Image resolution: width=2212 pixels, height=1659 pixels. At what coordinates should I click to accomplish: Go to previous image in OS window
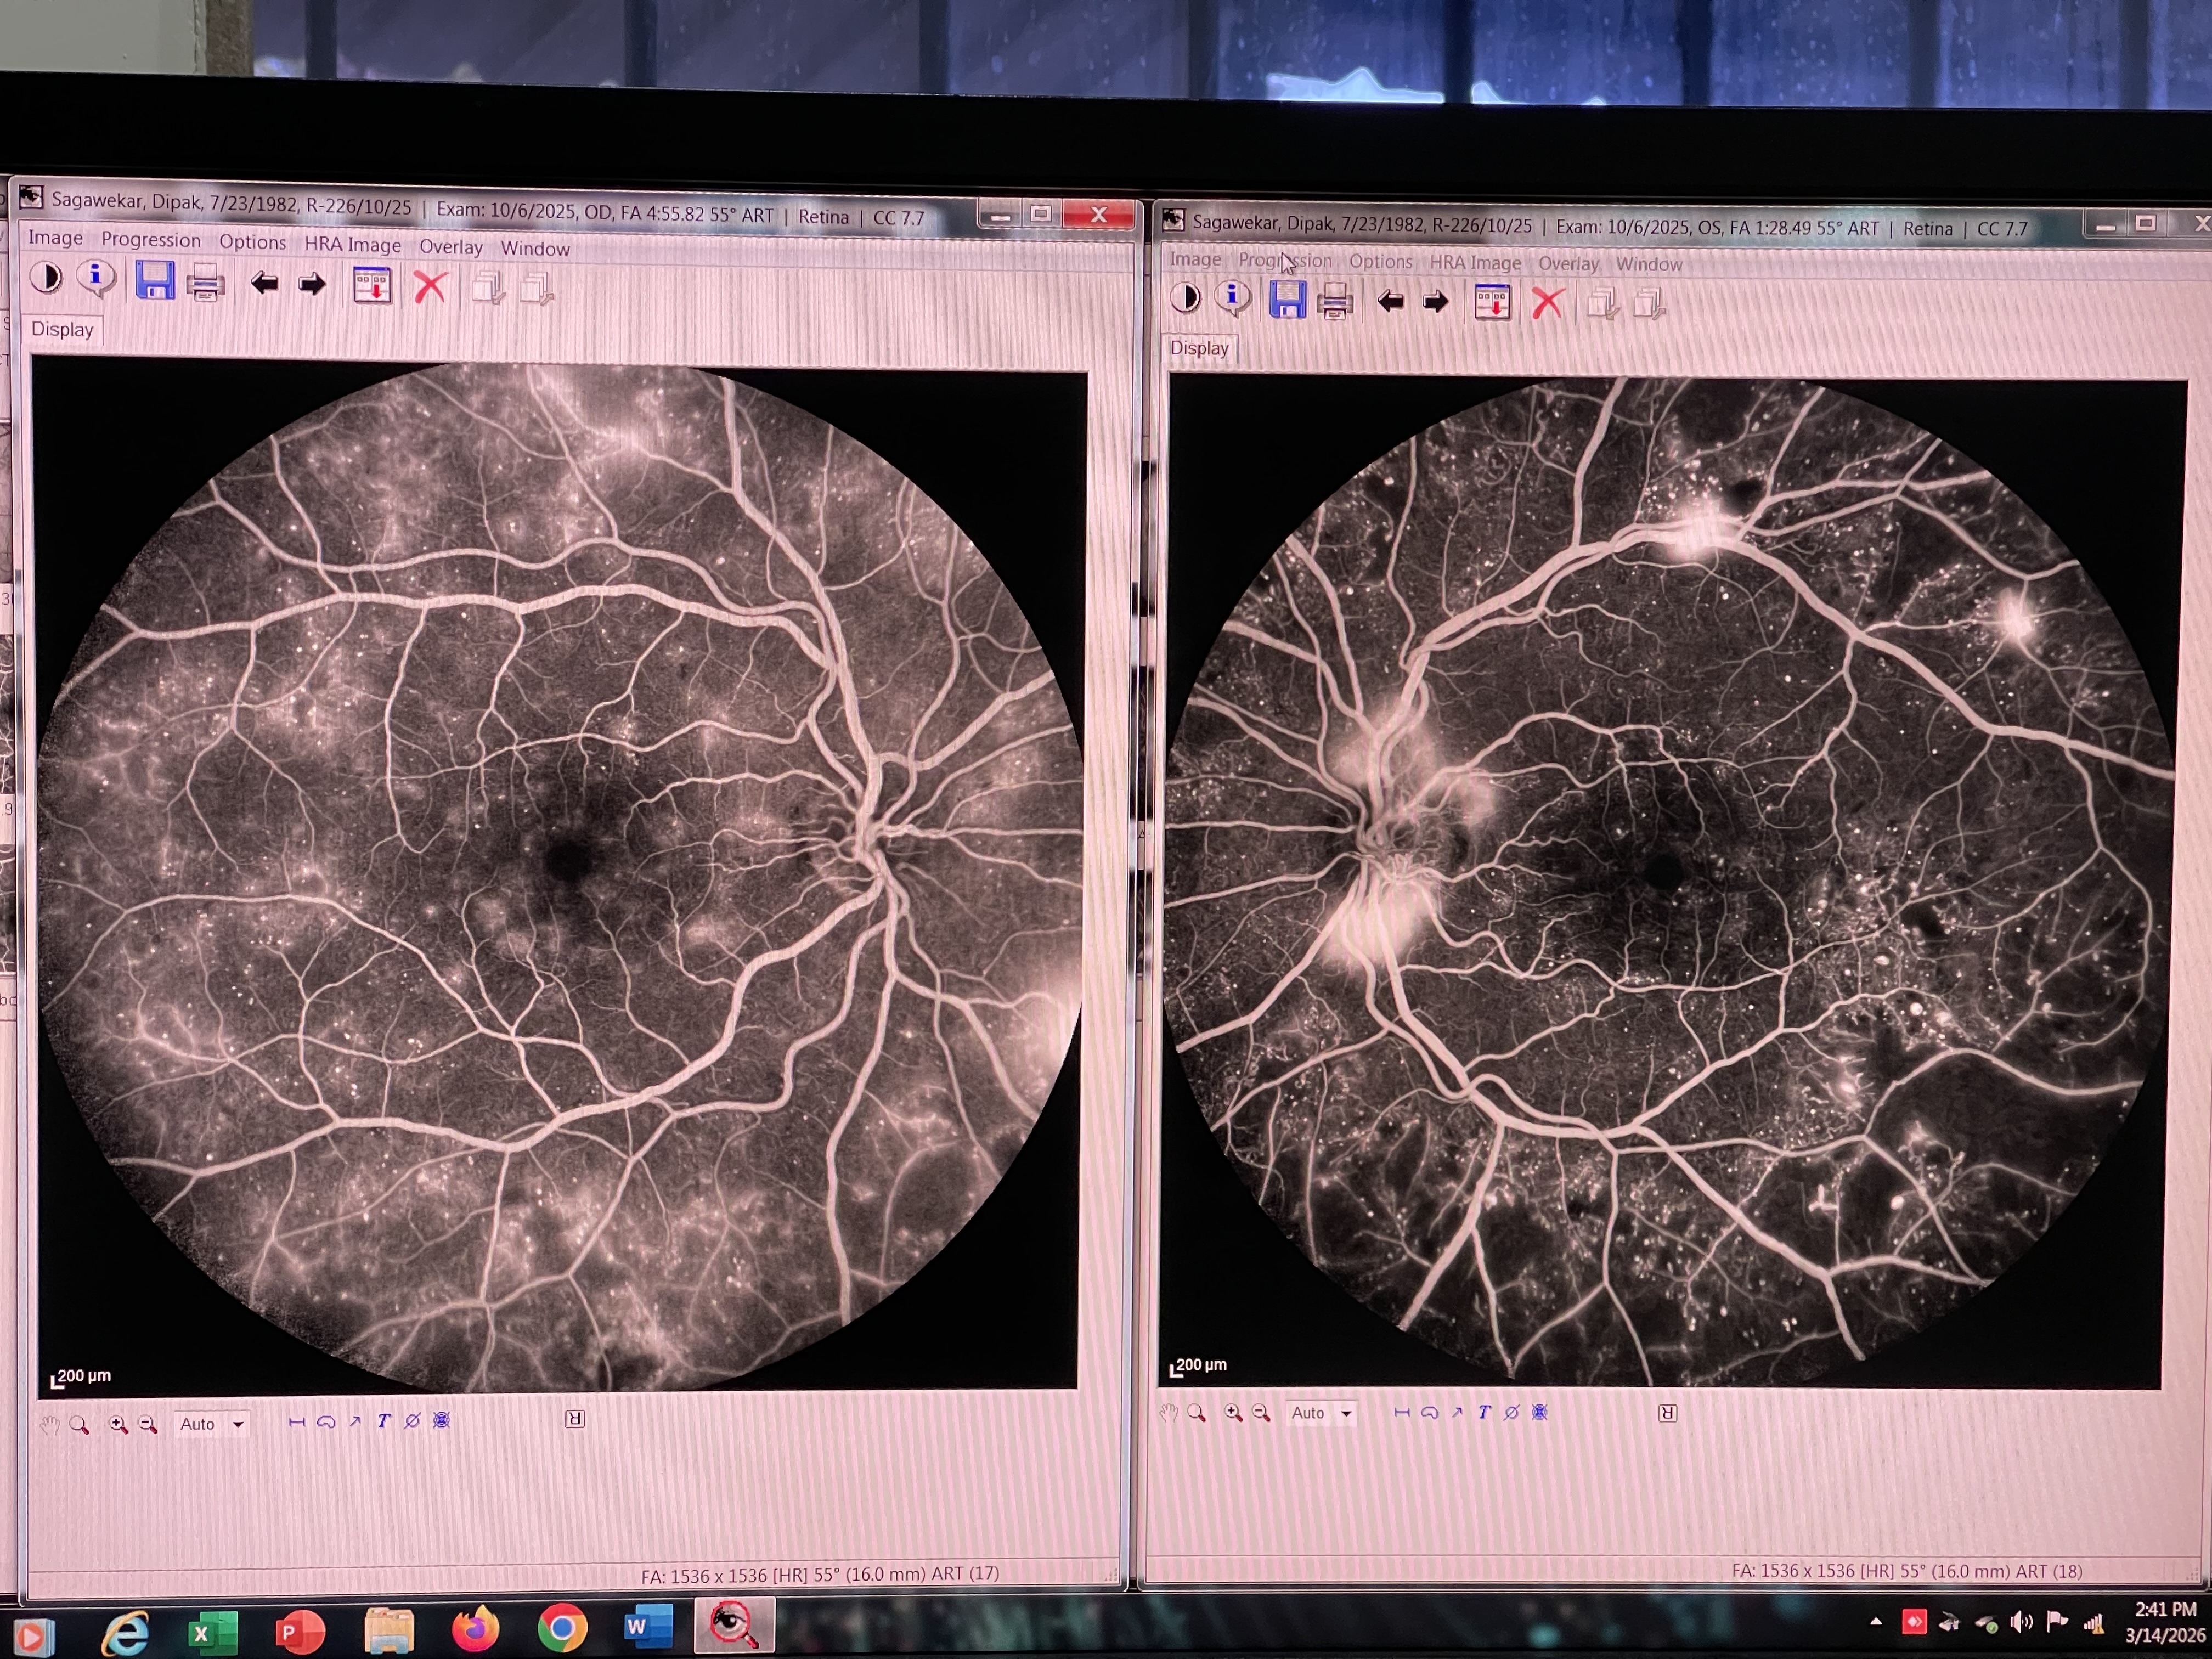coord(1390,301)
